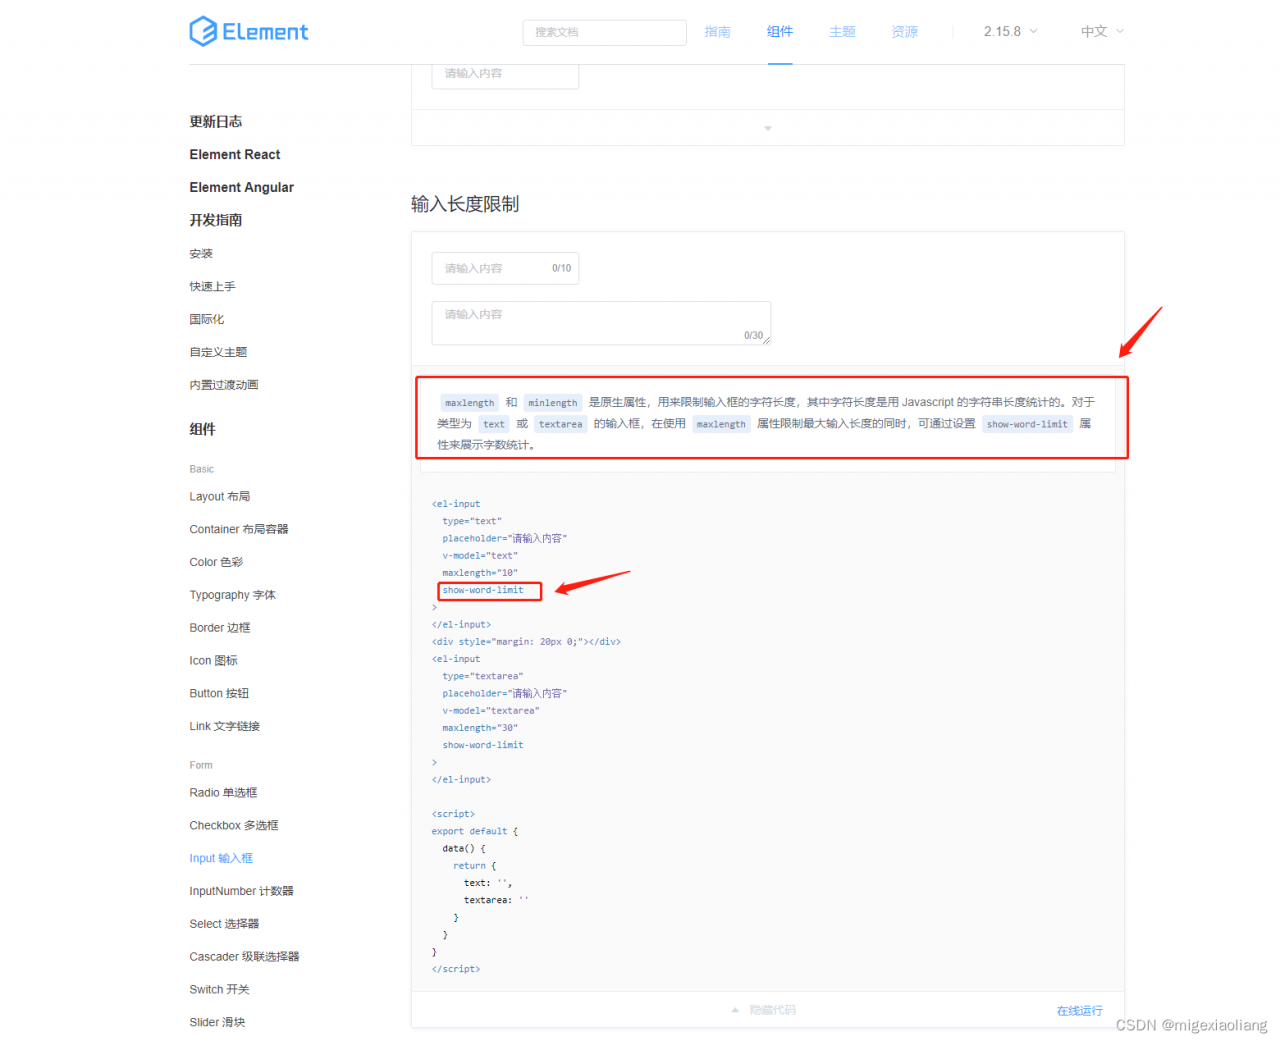Focus the 搜索文档 search box
Viewport: 1280px width, 1041px height.
tap(604, 32)
